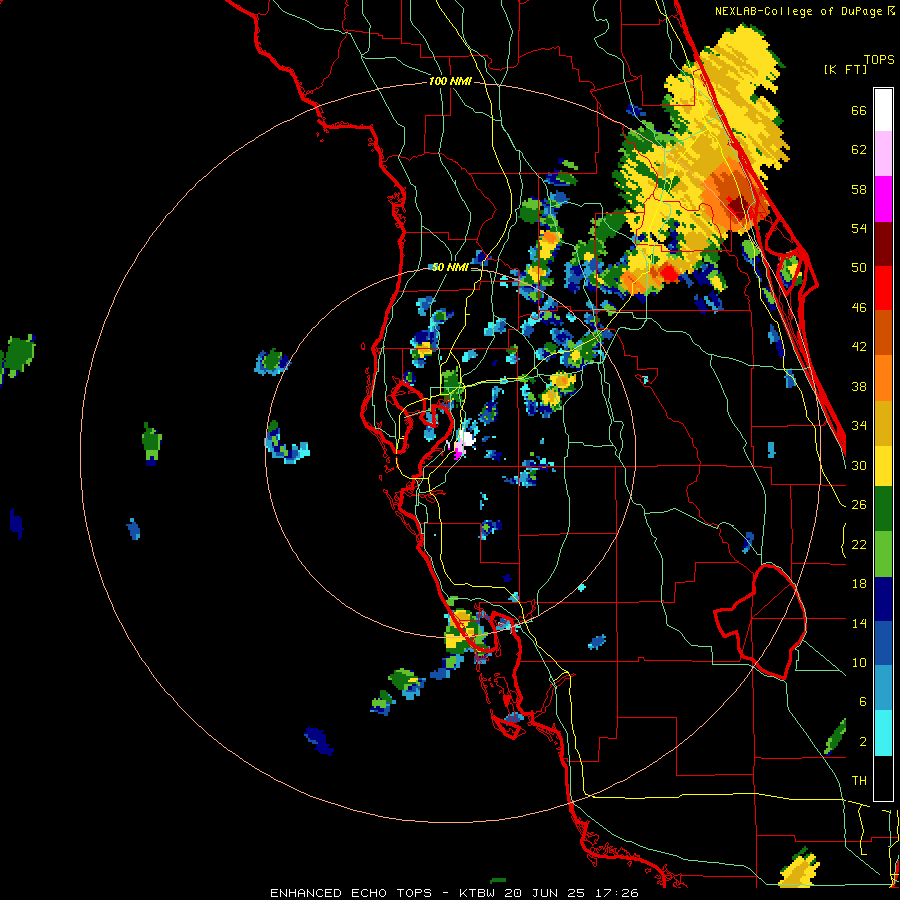This screenshot has height=900, width=900.
Task: Select the light green legend swatch
Action: tap(883, 554)
